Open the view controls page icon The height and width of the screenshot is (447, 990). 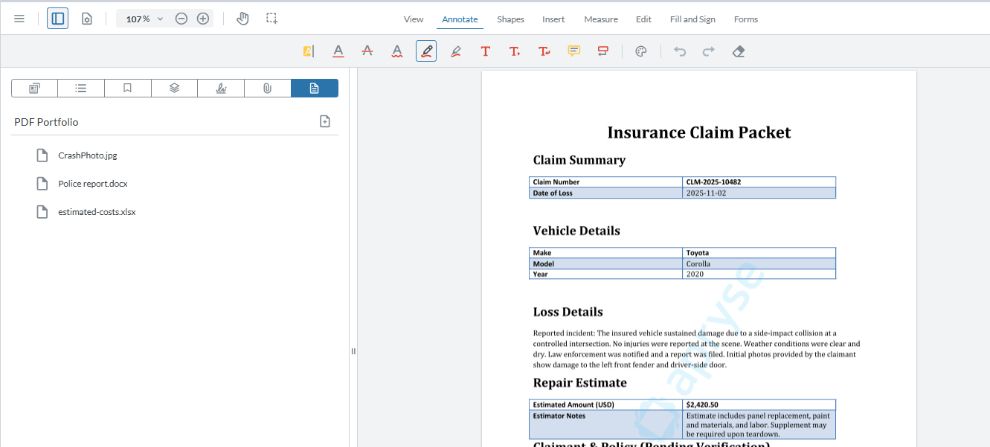(x=86, y=19)
